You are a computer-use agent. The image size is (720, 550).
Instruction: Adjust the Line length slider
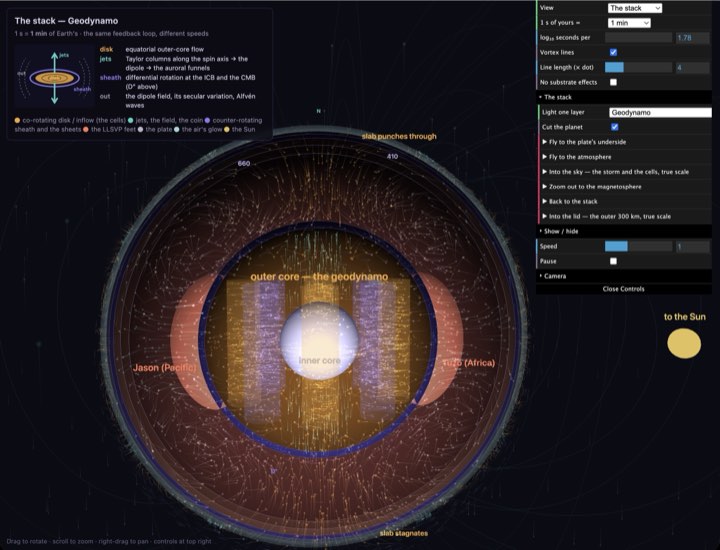(638, 67)
